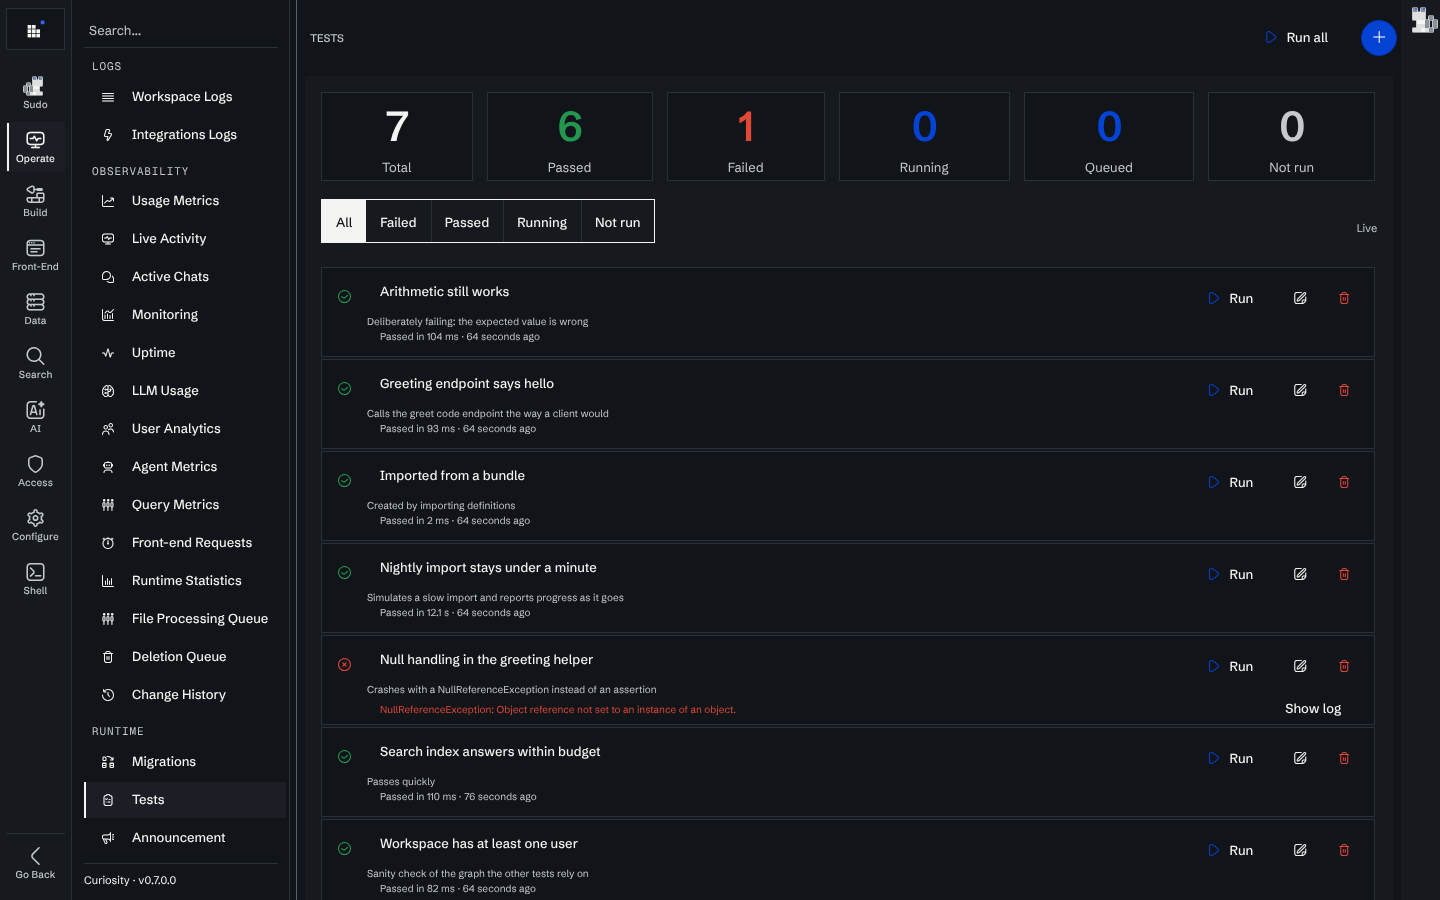Run the Search index answers within budget test
This screenshot has width=1440, height=900.
(x=1231, y=758)
